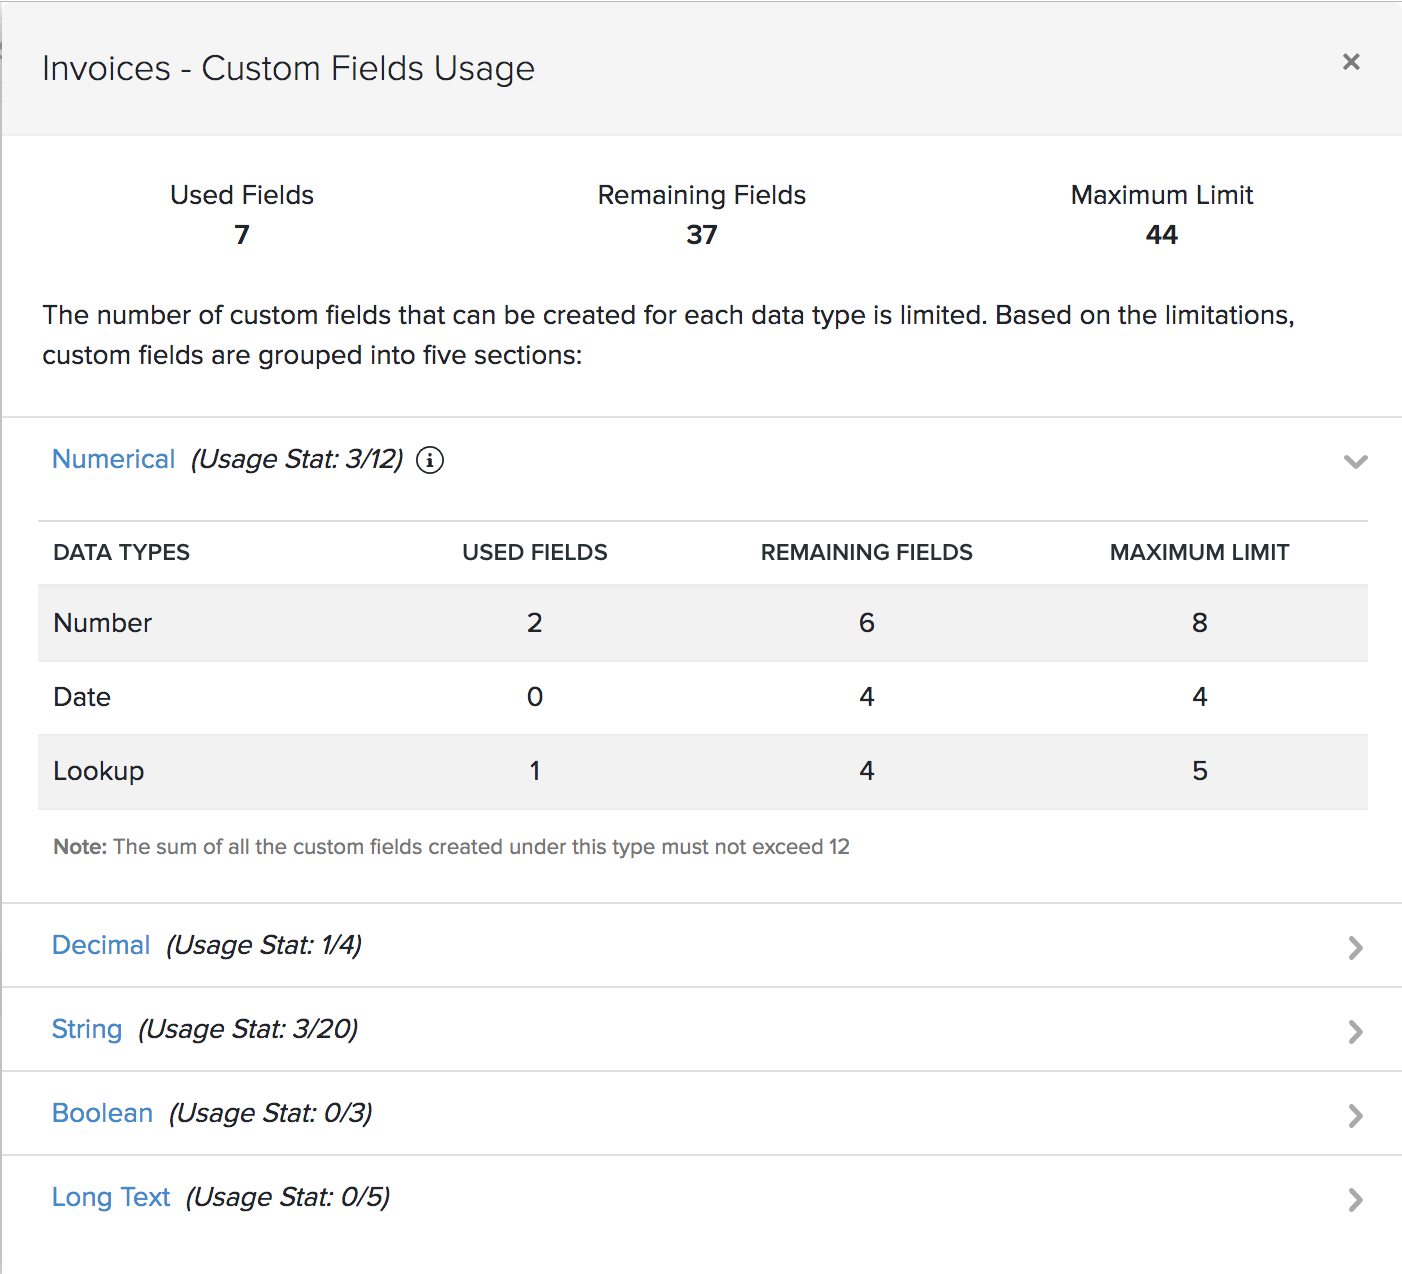
Task: Open the String section title link
Action: pyautogui.click(x=87, y=1029)
